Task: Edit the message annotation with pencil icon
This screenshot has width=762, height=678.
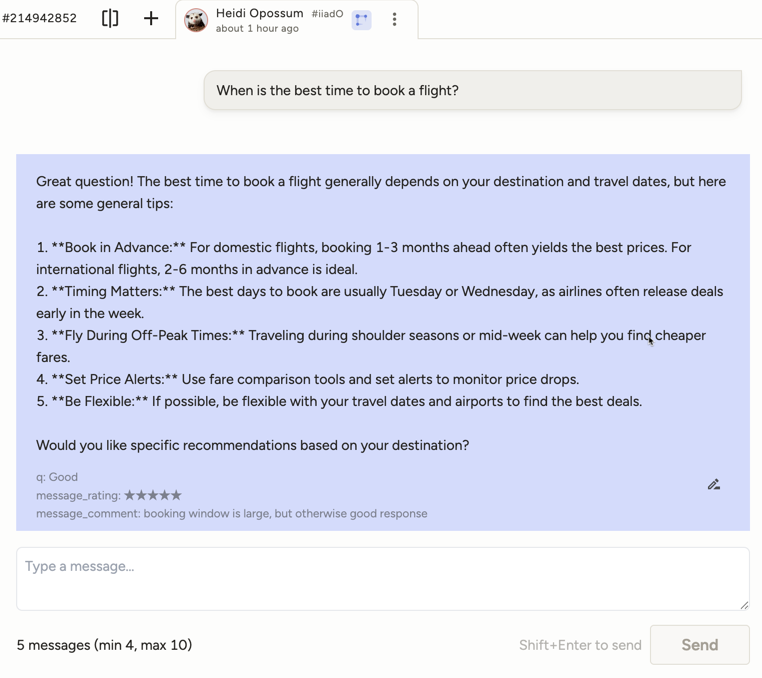Action: (713, 484)
